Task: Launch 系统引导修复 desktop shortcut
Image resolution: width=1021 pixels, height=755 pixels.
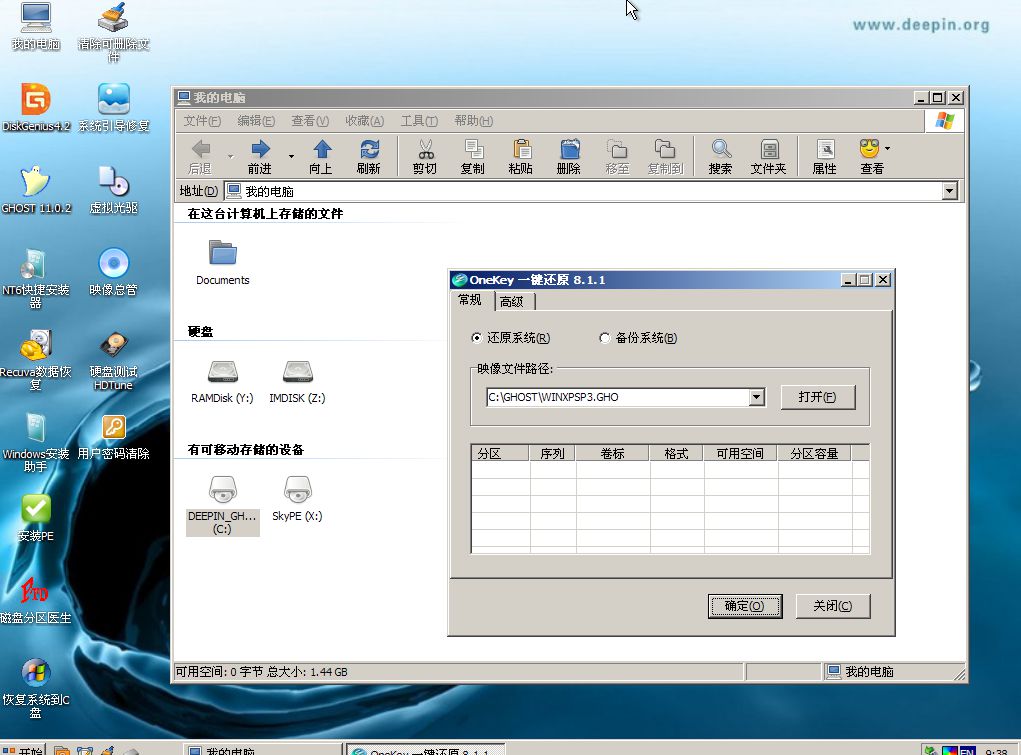Action: point(113,107)
